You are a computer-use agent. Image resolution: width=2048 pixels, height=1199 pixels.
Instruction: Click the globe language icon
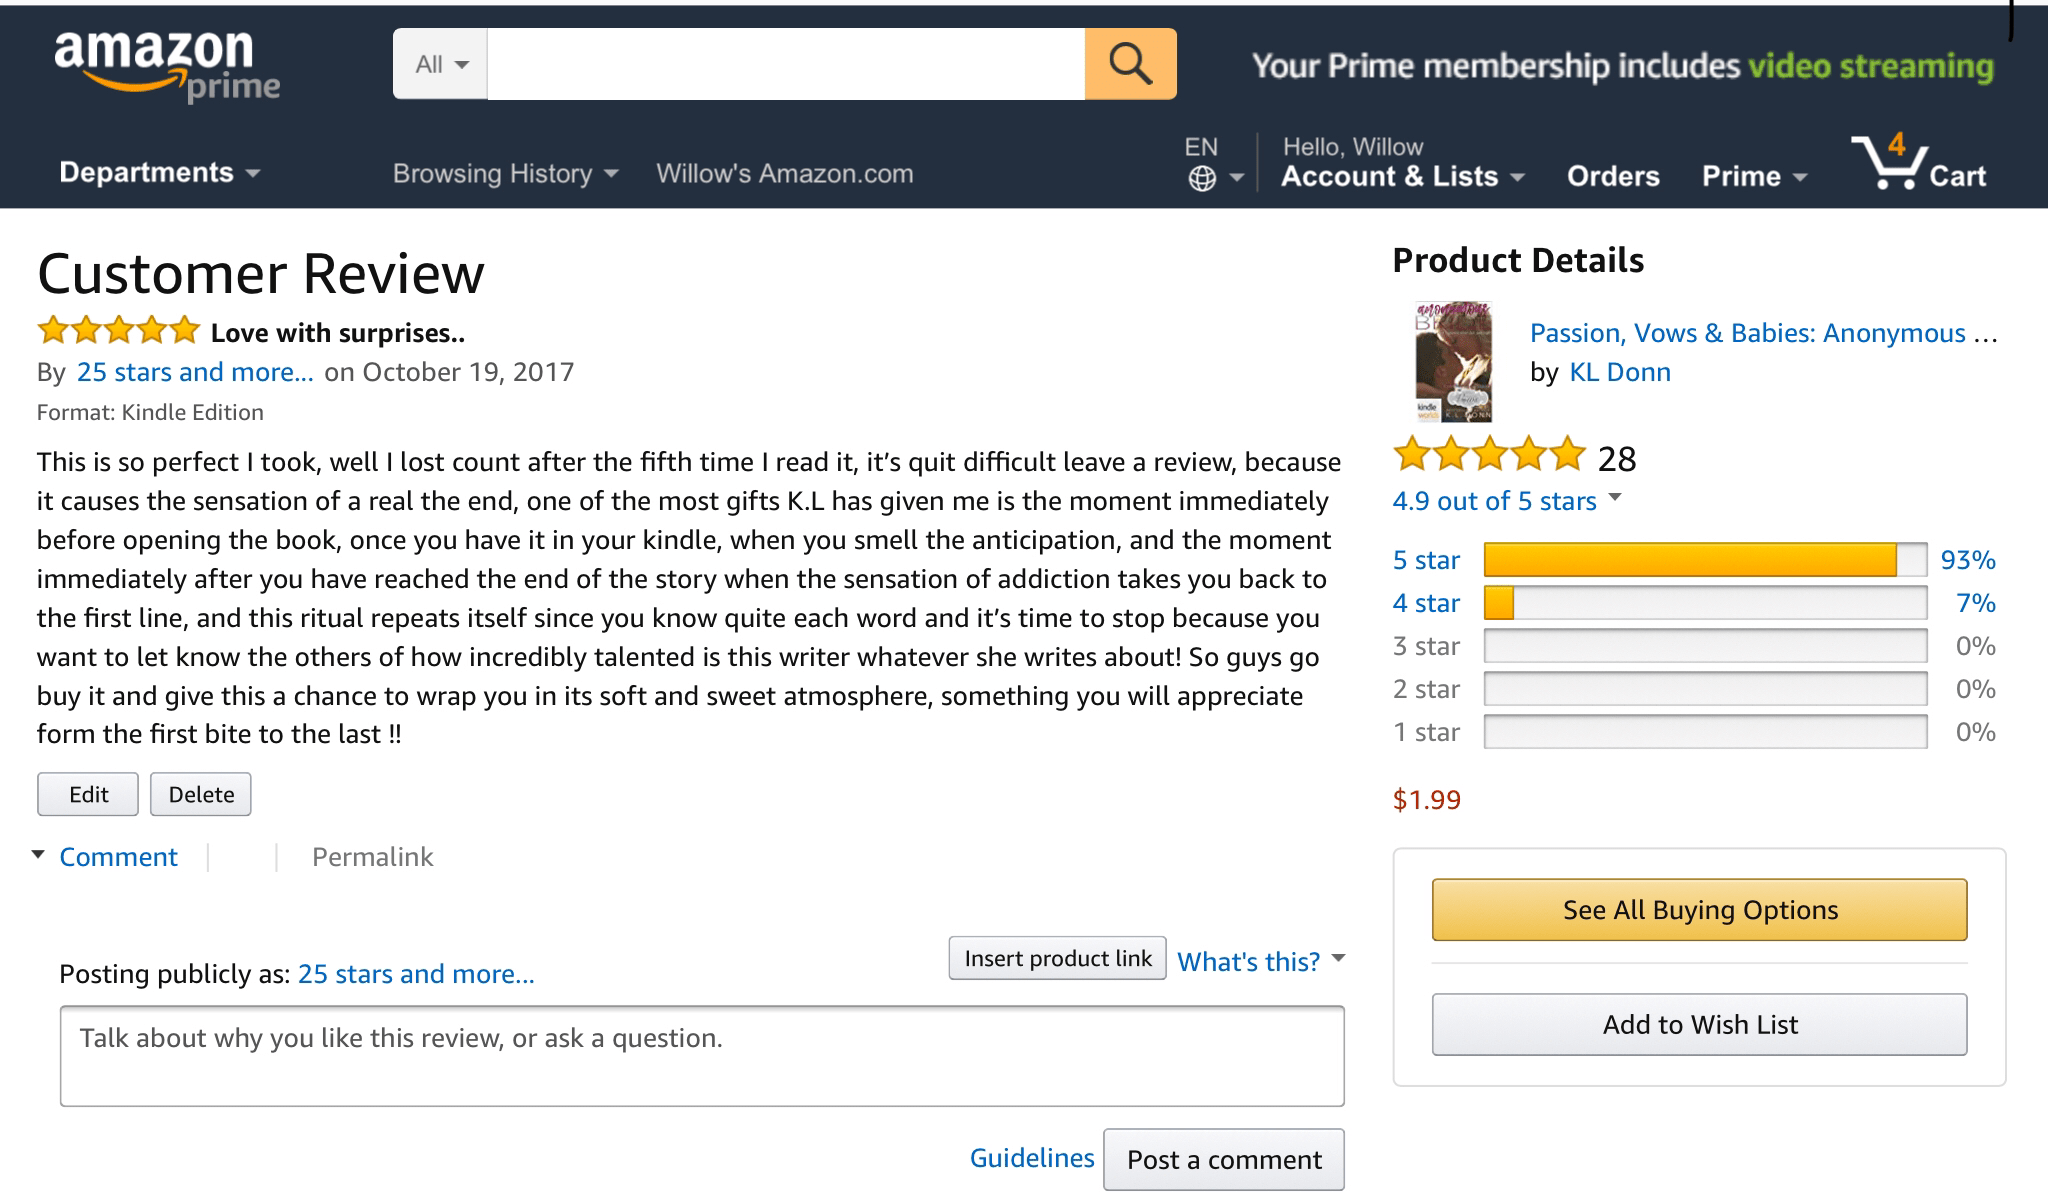[1202, 179]
